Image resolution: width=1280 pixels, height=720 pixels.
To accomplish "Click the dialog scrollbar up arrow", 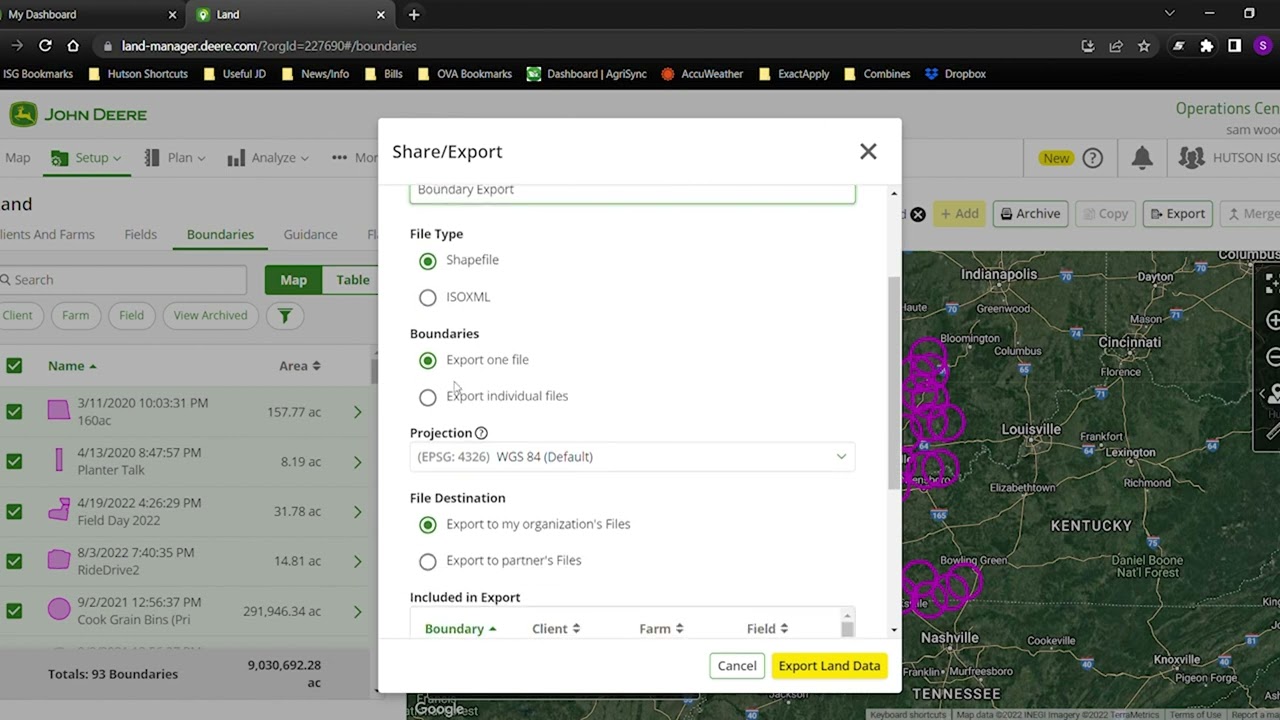I will [x=894, y=193].
